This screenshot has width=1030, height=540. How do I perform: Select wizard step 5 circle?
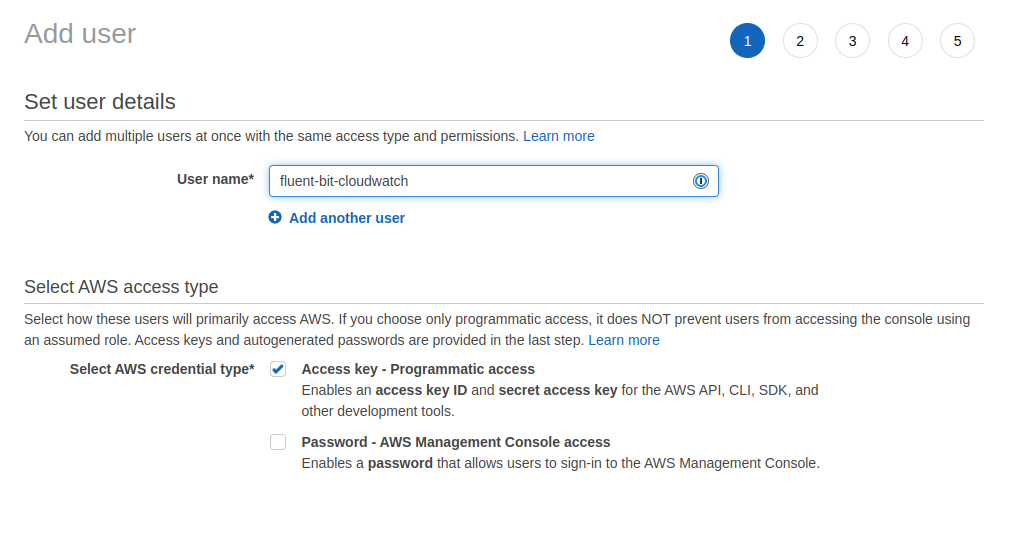tap(958, 41)
